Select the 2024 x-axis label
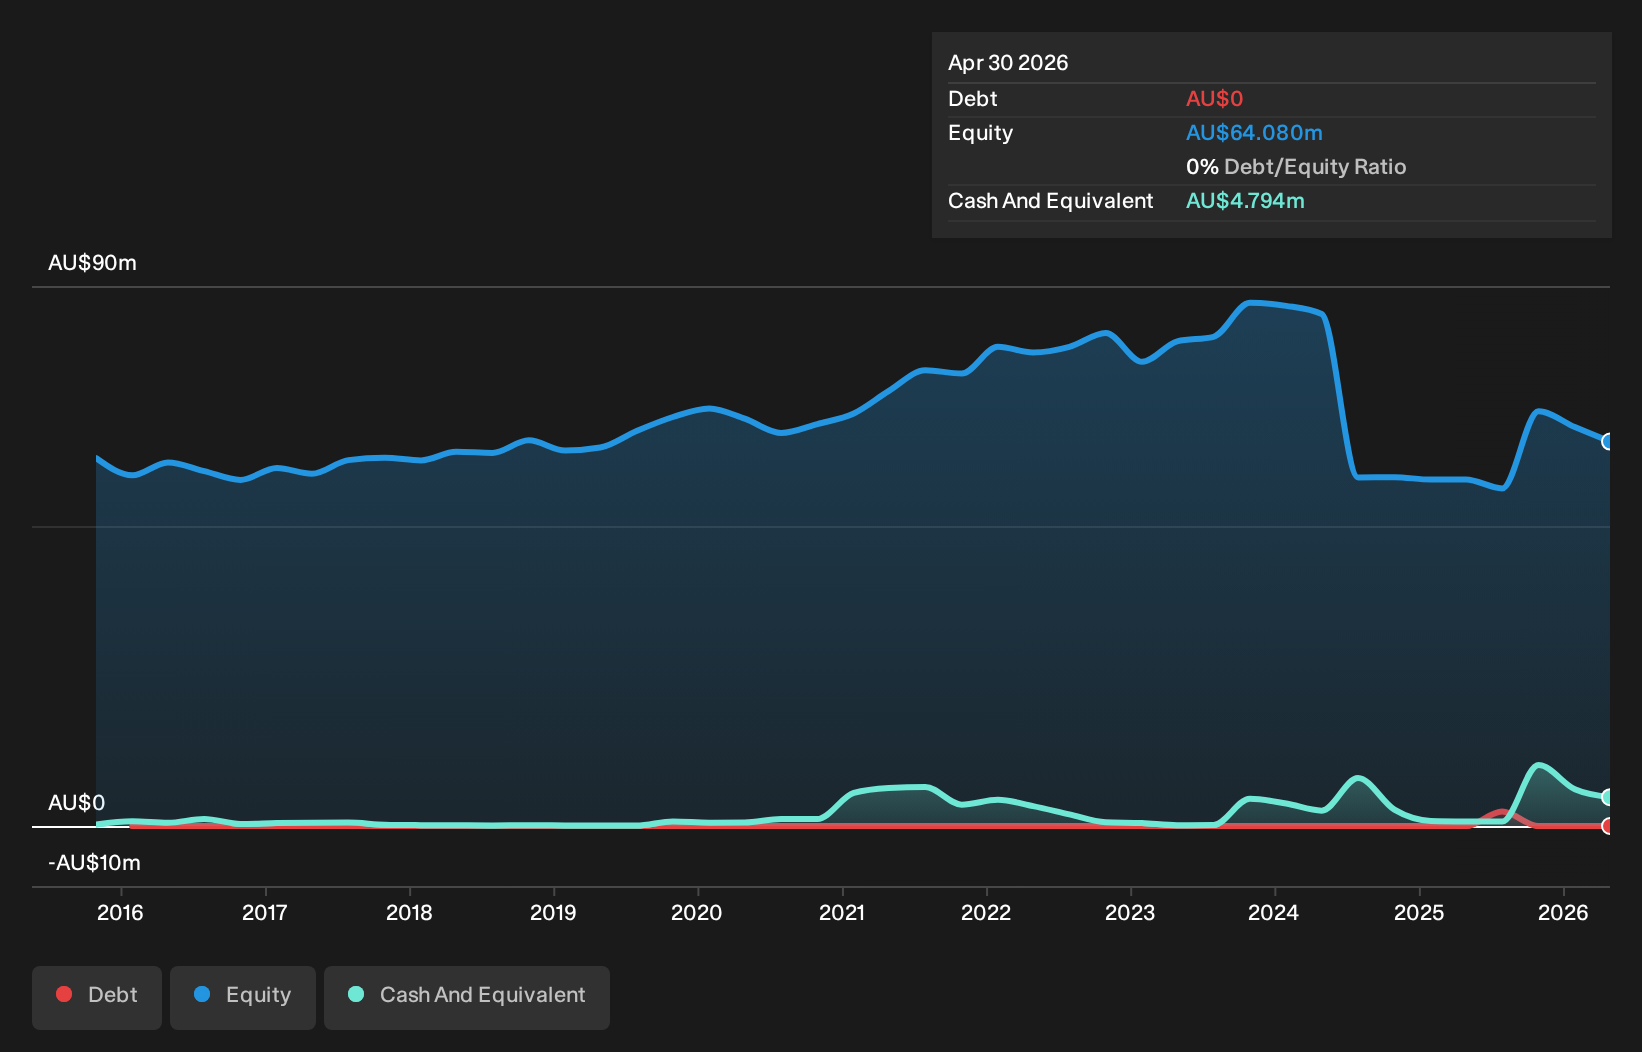This screenshot has width=1642, height=1052. [1274, 912]
